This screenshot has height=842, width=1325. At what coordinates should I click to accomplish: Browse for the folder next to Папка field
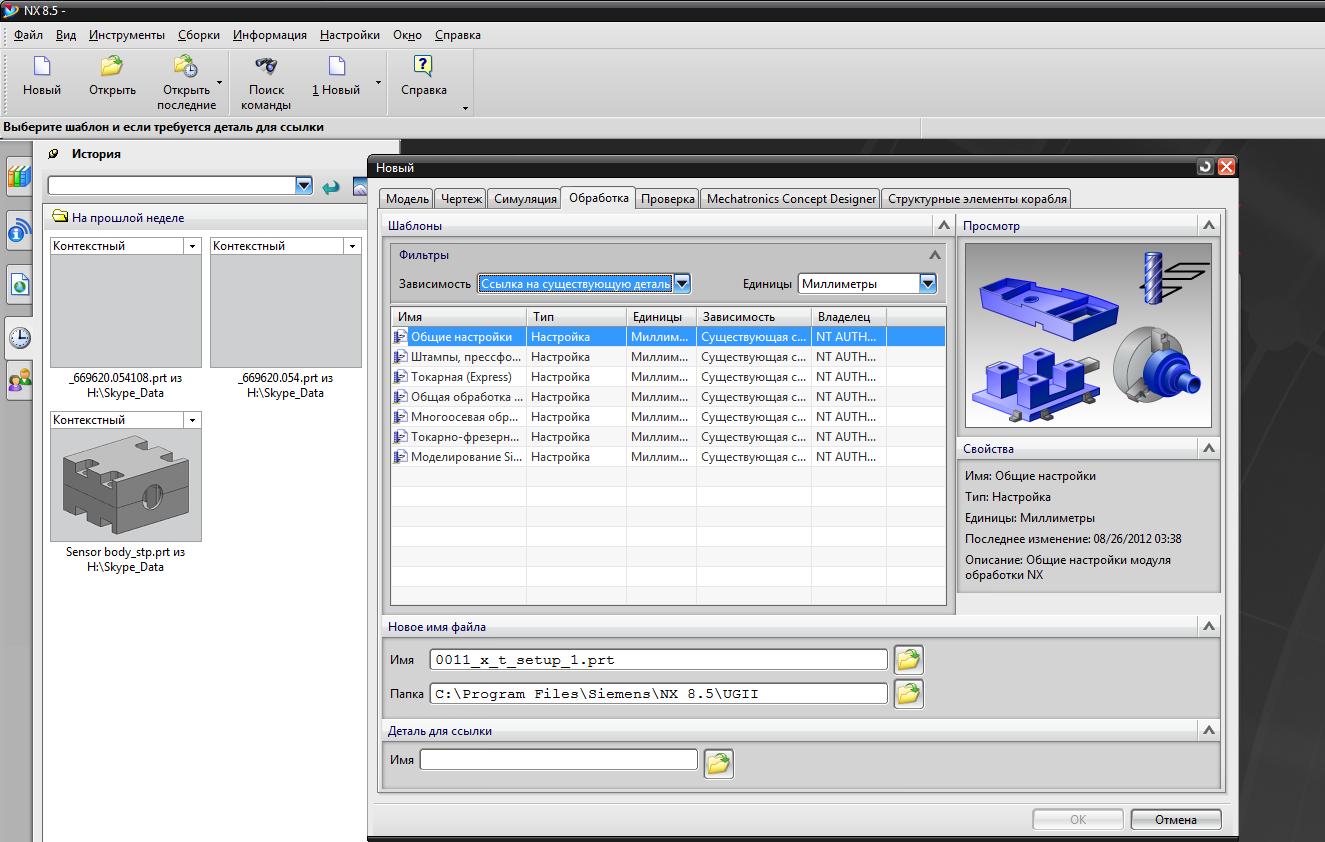(908, 694)
